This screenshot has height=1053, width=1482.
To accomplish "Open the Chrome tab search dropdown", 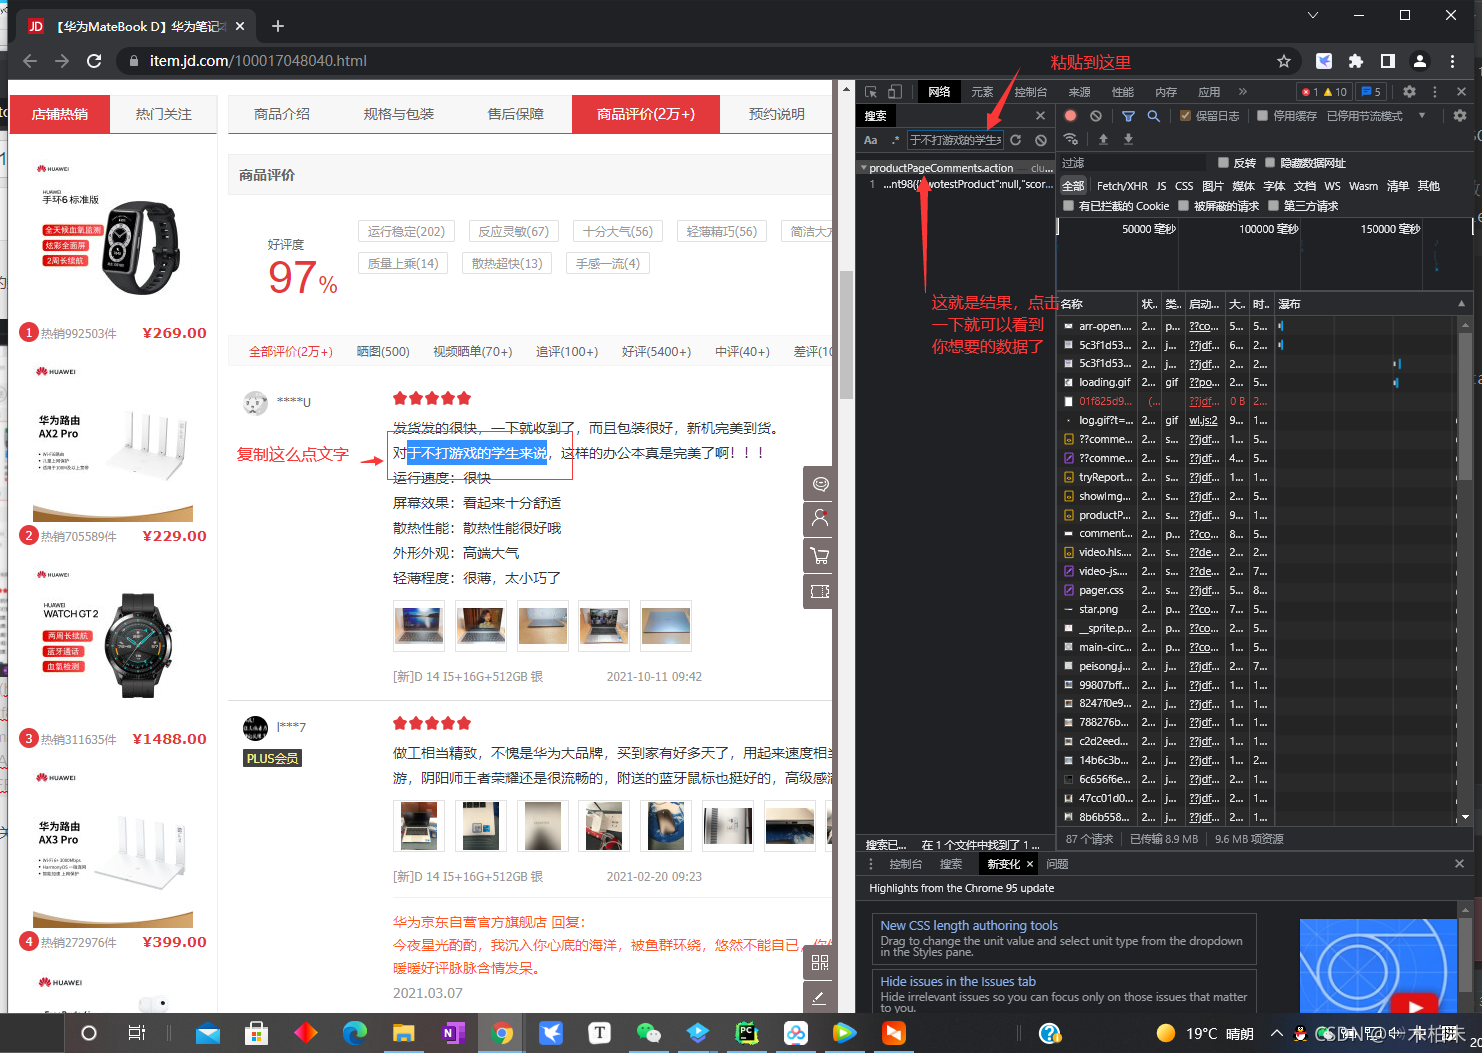I will 1313,15.
